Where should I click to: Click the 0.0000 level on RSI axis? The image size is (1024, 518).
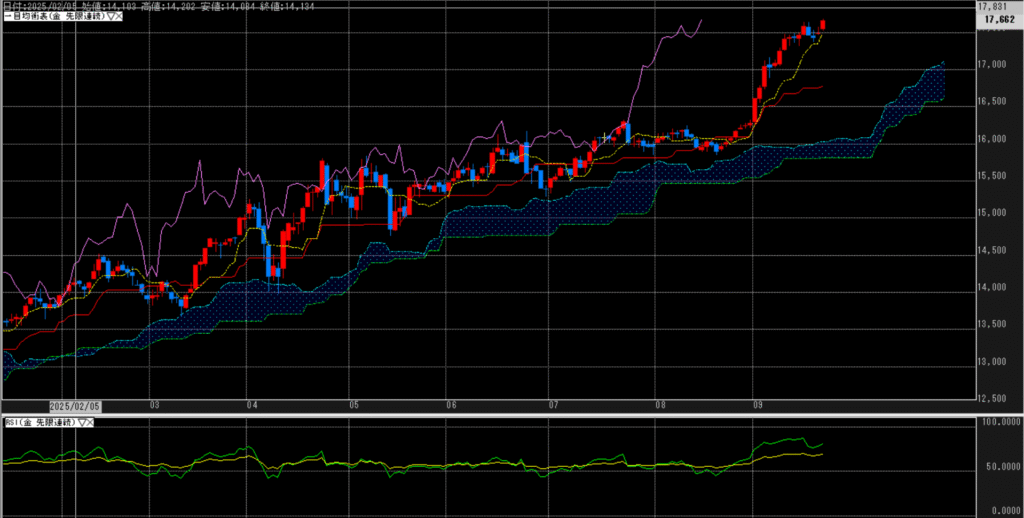[x=1000, y=510]
